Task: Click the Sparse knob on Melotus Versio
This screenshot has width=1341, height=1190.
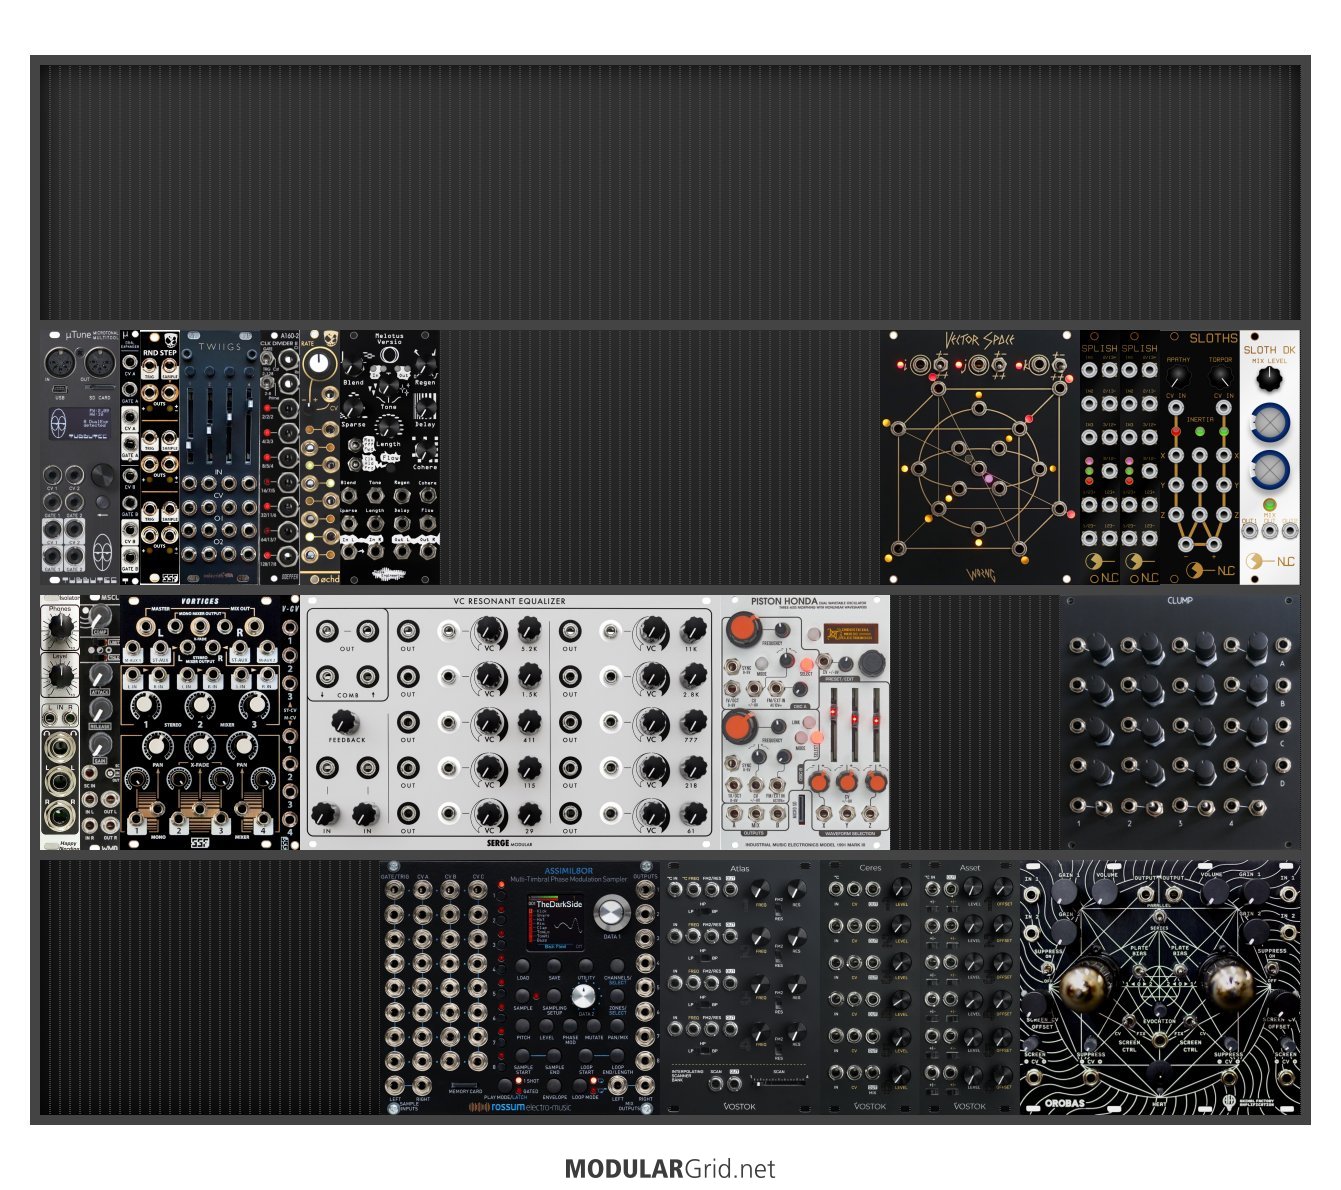Action: (352, 407)
